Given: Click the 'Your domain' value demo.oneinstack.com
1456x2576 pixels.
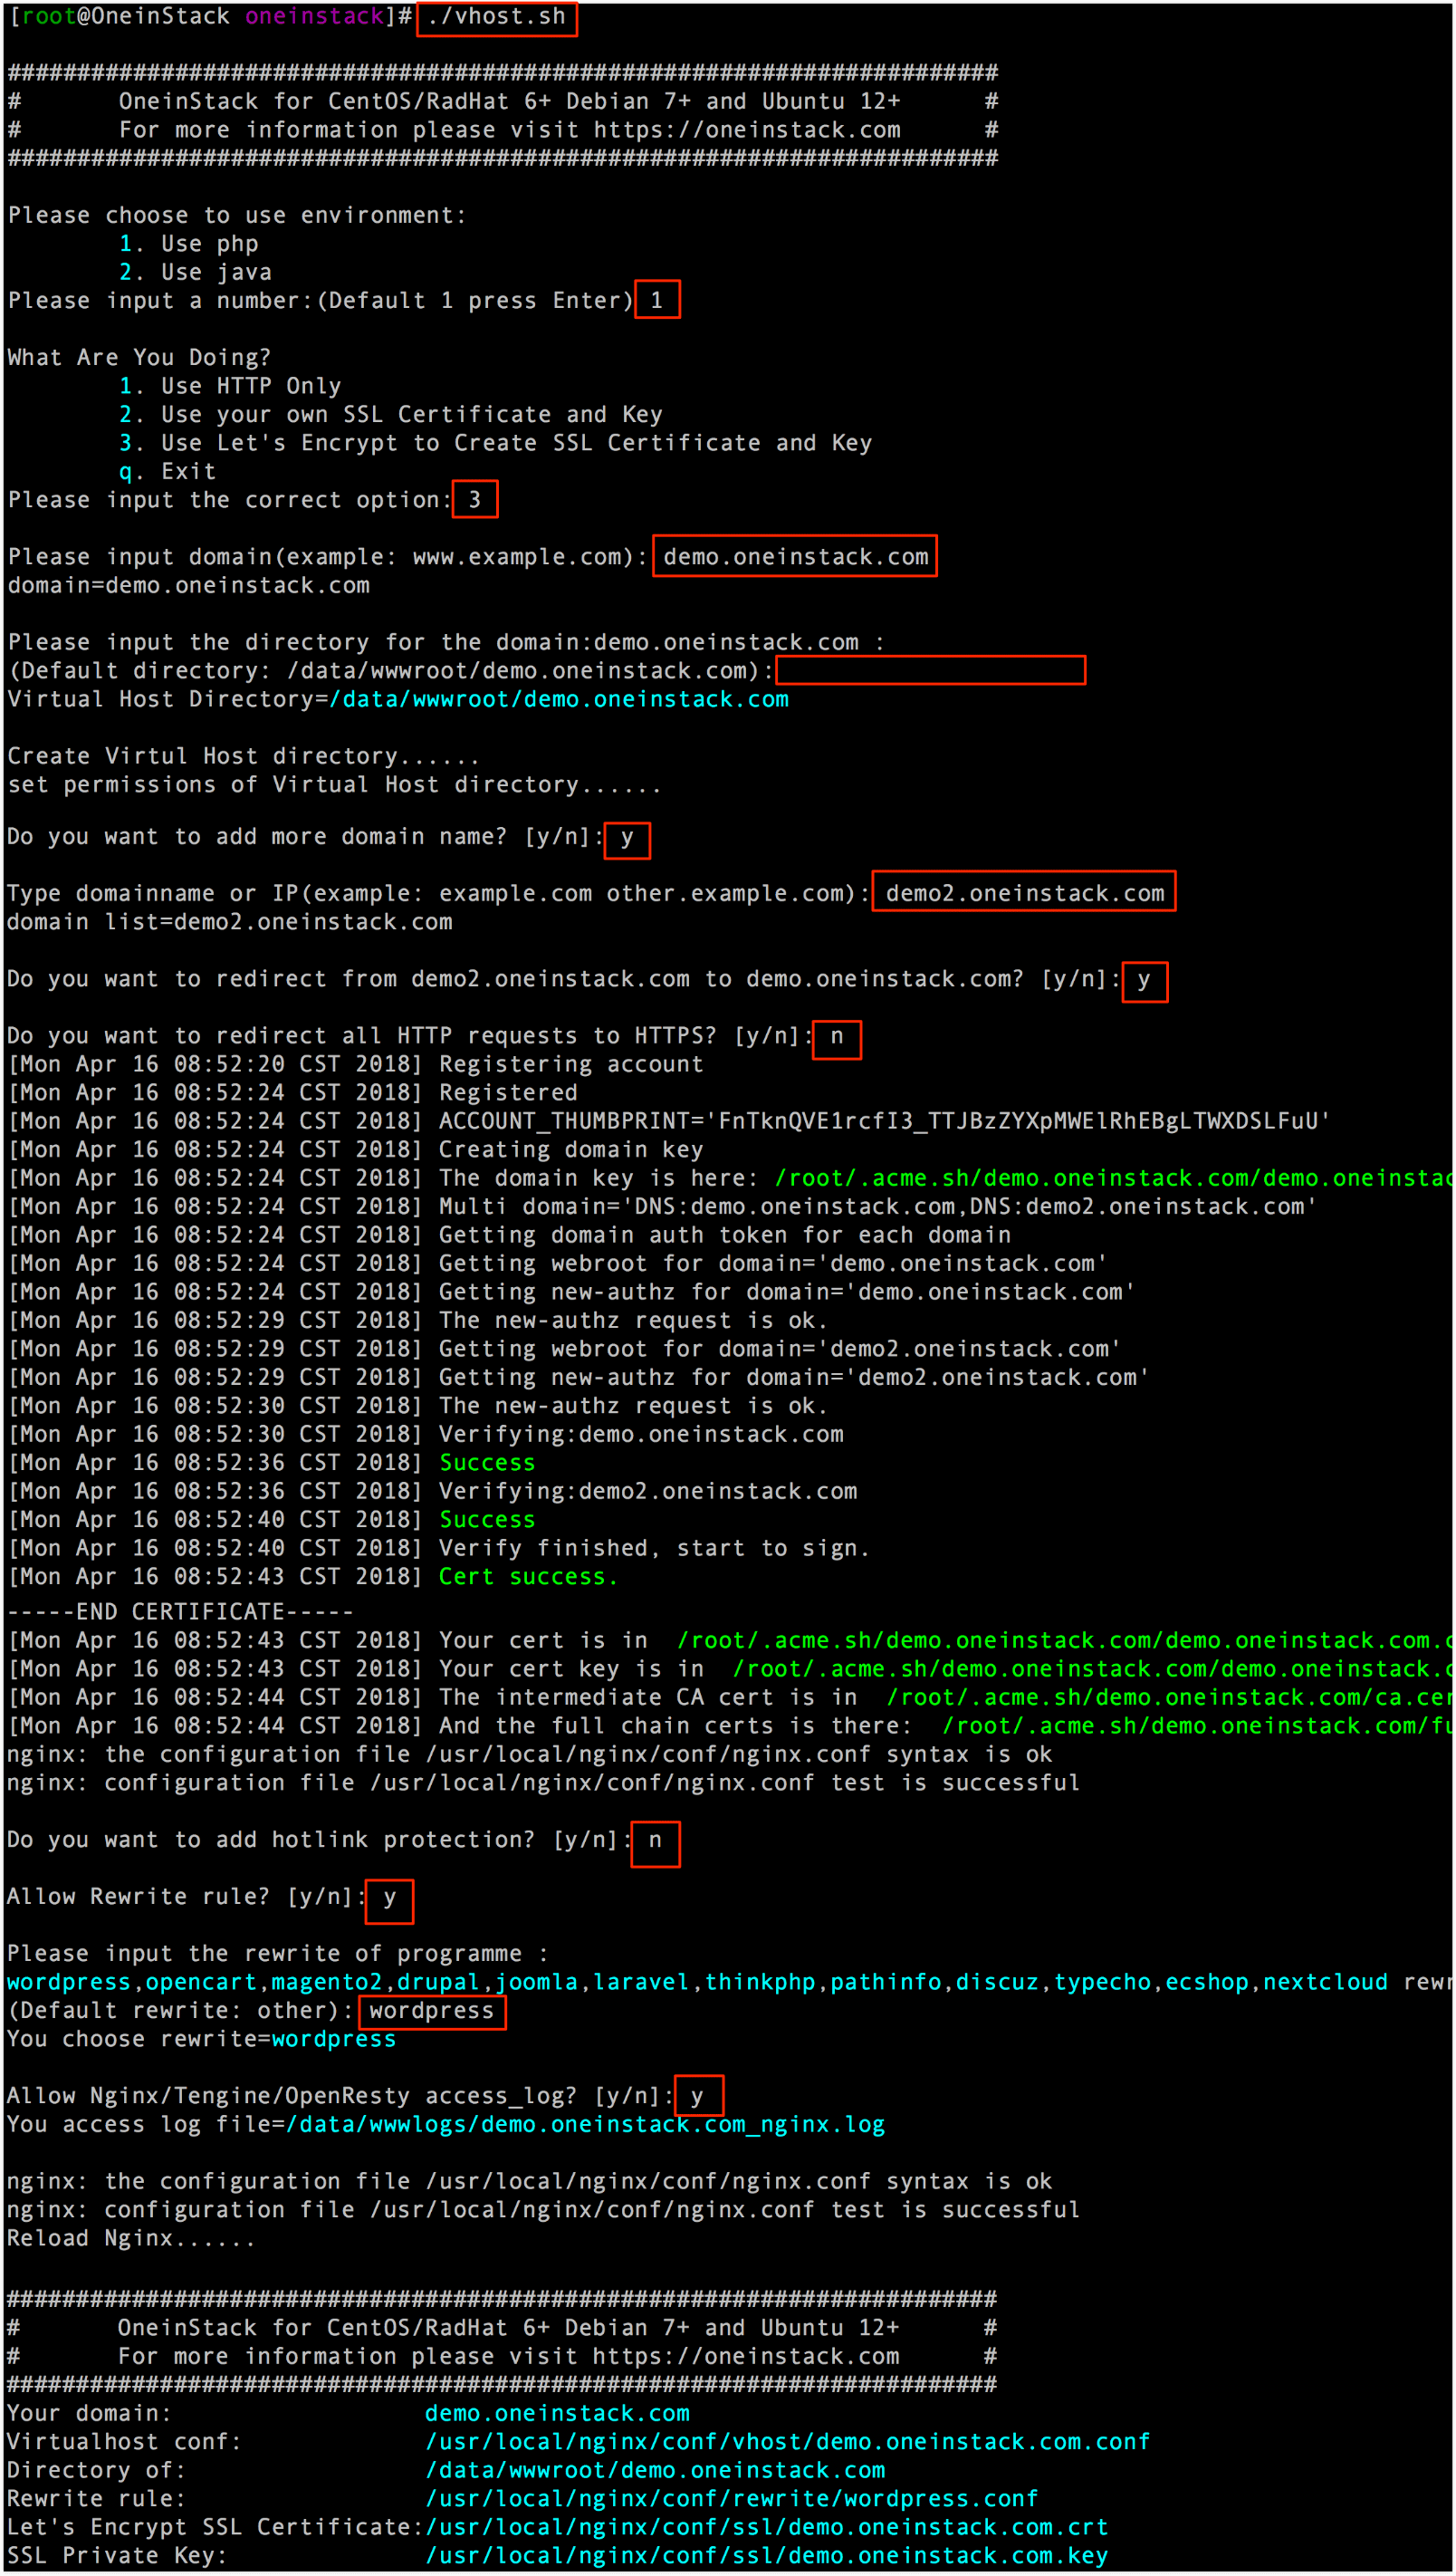Looking at the screenshot, I should tap(558, 2413).
